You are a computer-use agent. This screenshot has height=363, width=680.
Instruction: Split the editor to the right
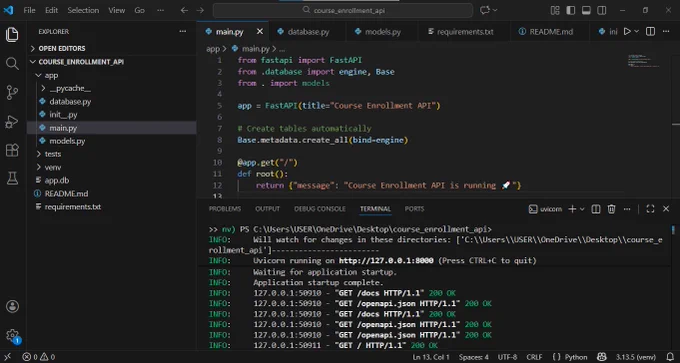[650, 31]
